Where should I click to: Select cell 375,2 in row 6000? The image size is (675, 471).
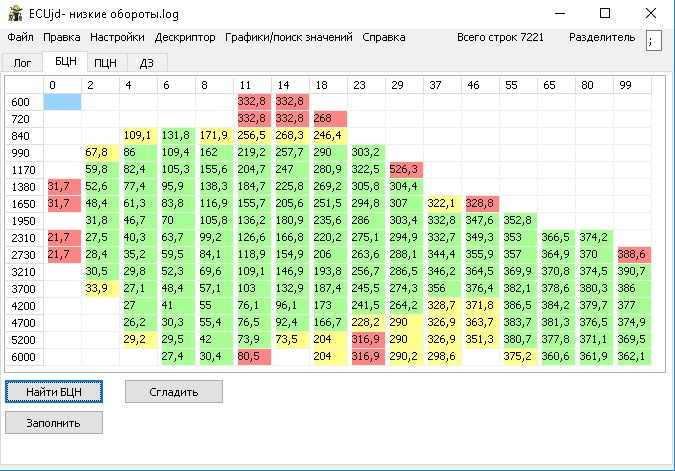518,356
